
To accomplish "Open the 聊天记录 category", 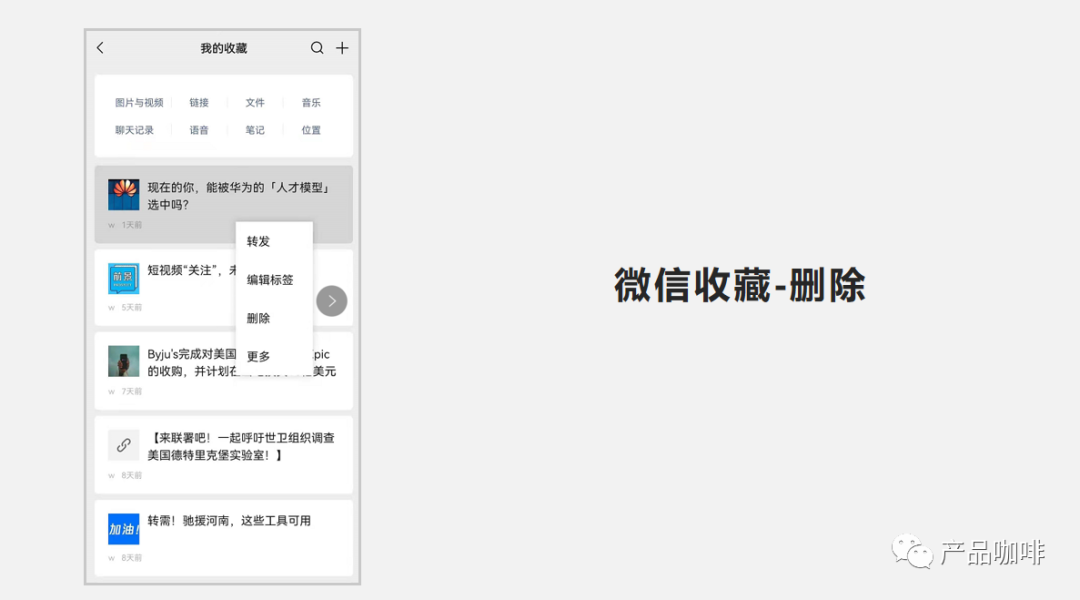I will pos(134,130).
